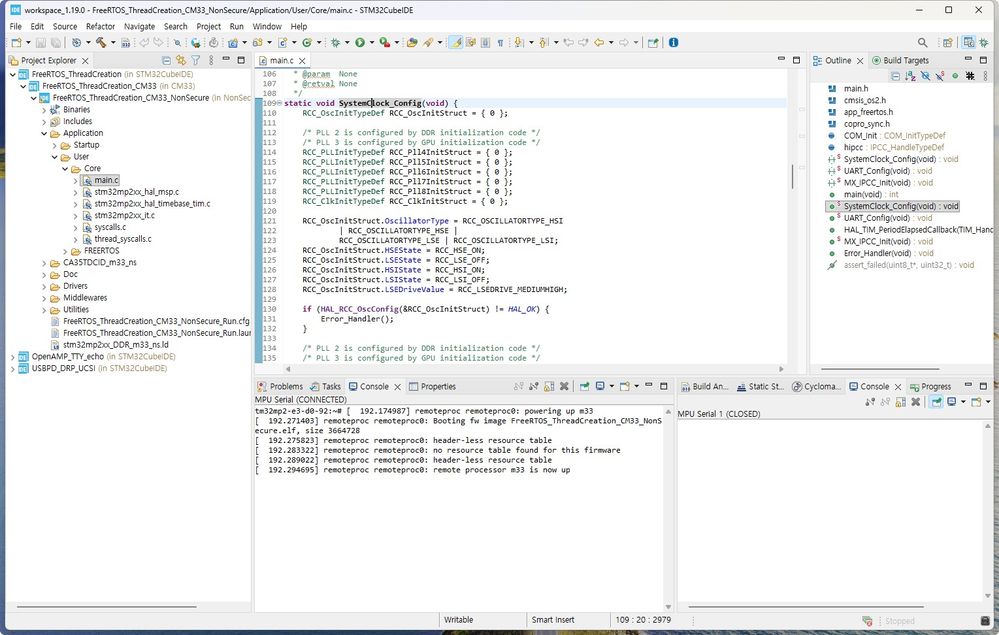Toggle Link with Editor in Project Explorer
This screenshot has width=999, height=635.
coord(182,61)
